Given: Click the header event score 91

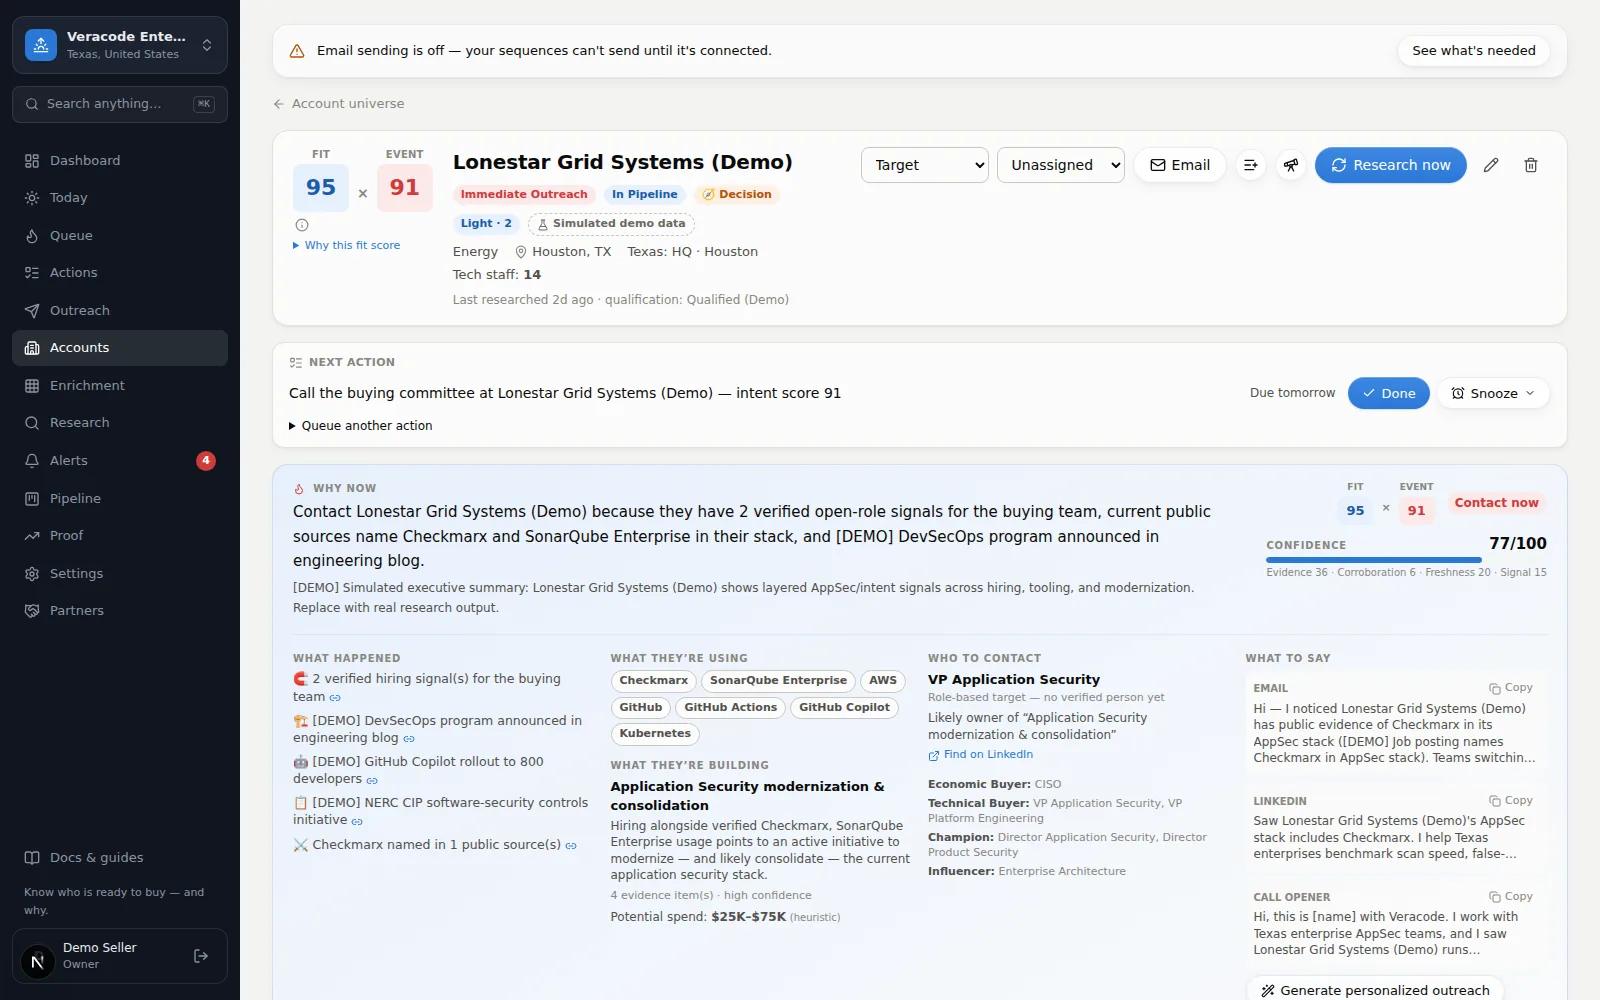Looking at the screenshot, I should pyautogui.click(x=405, y=188).
